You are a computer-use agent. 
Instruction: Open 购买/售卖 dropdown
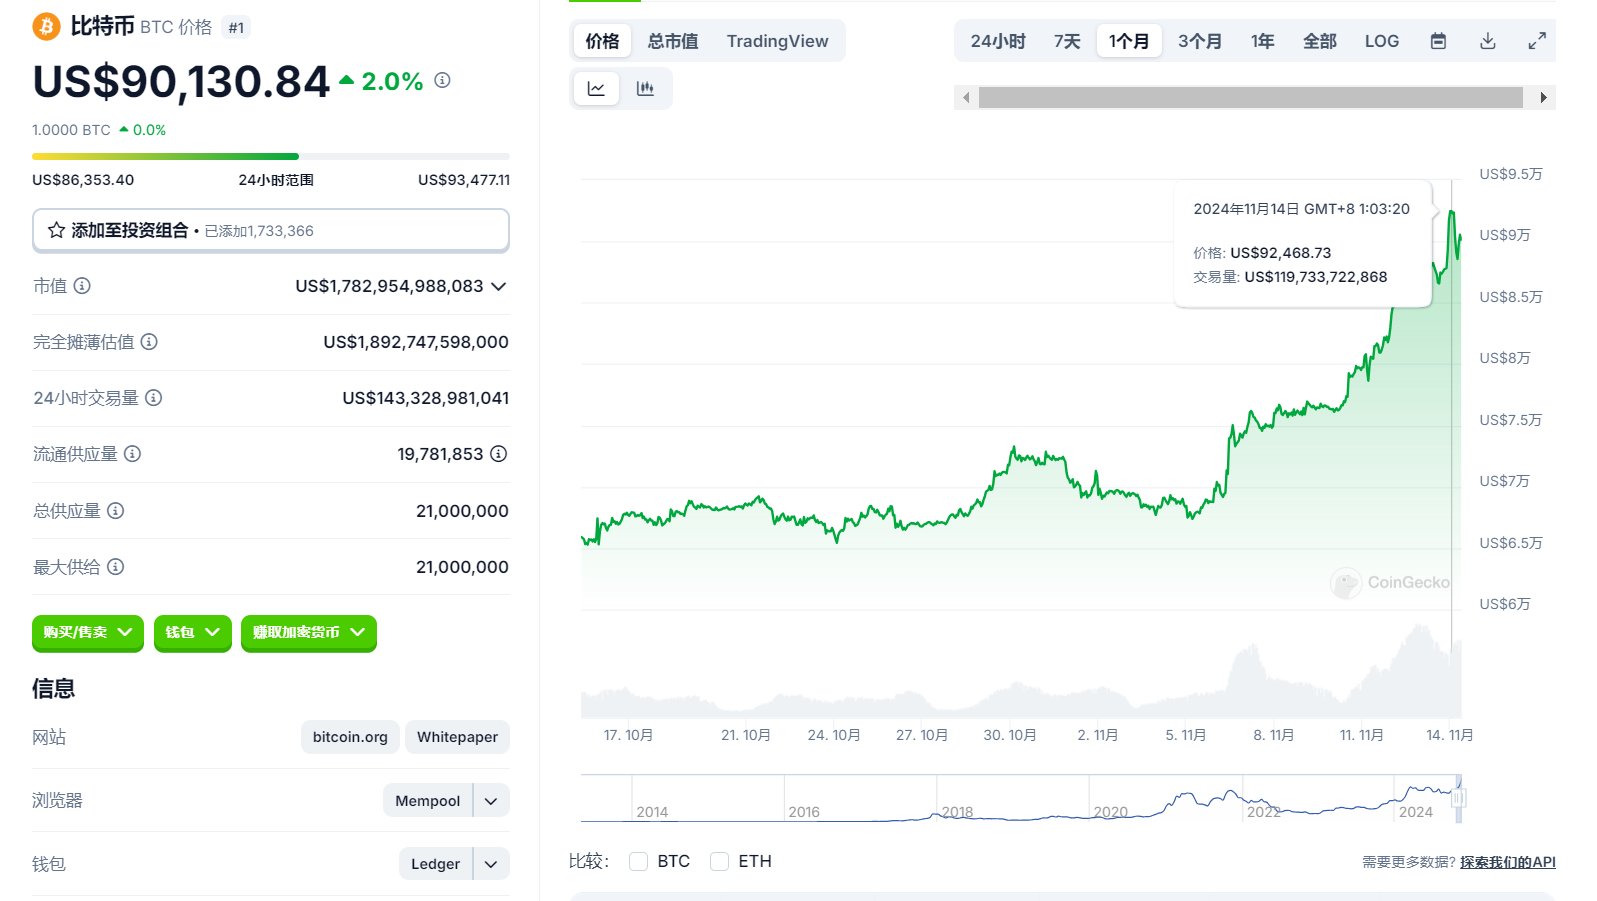[x=88, y=632]
